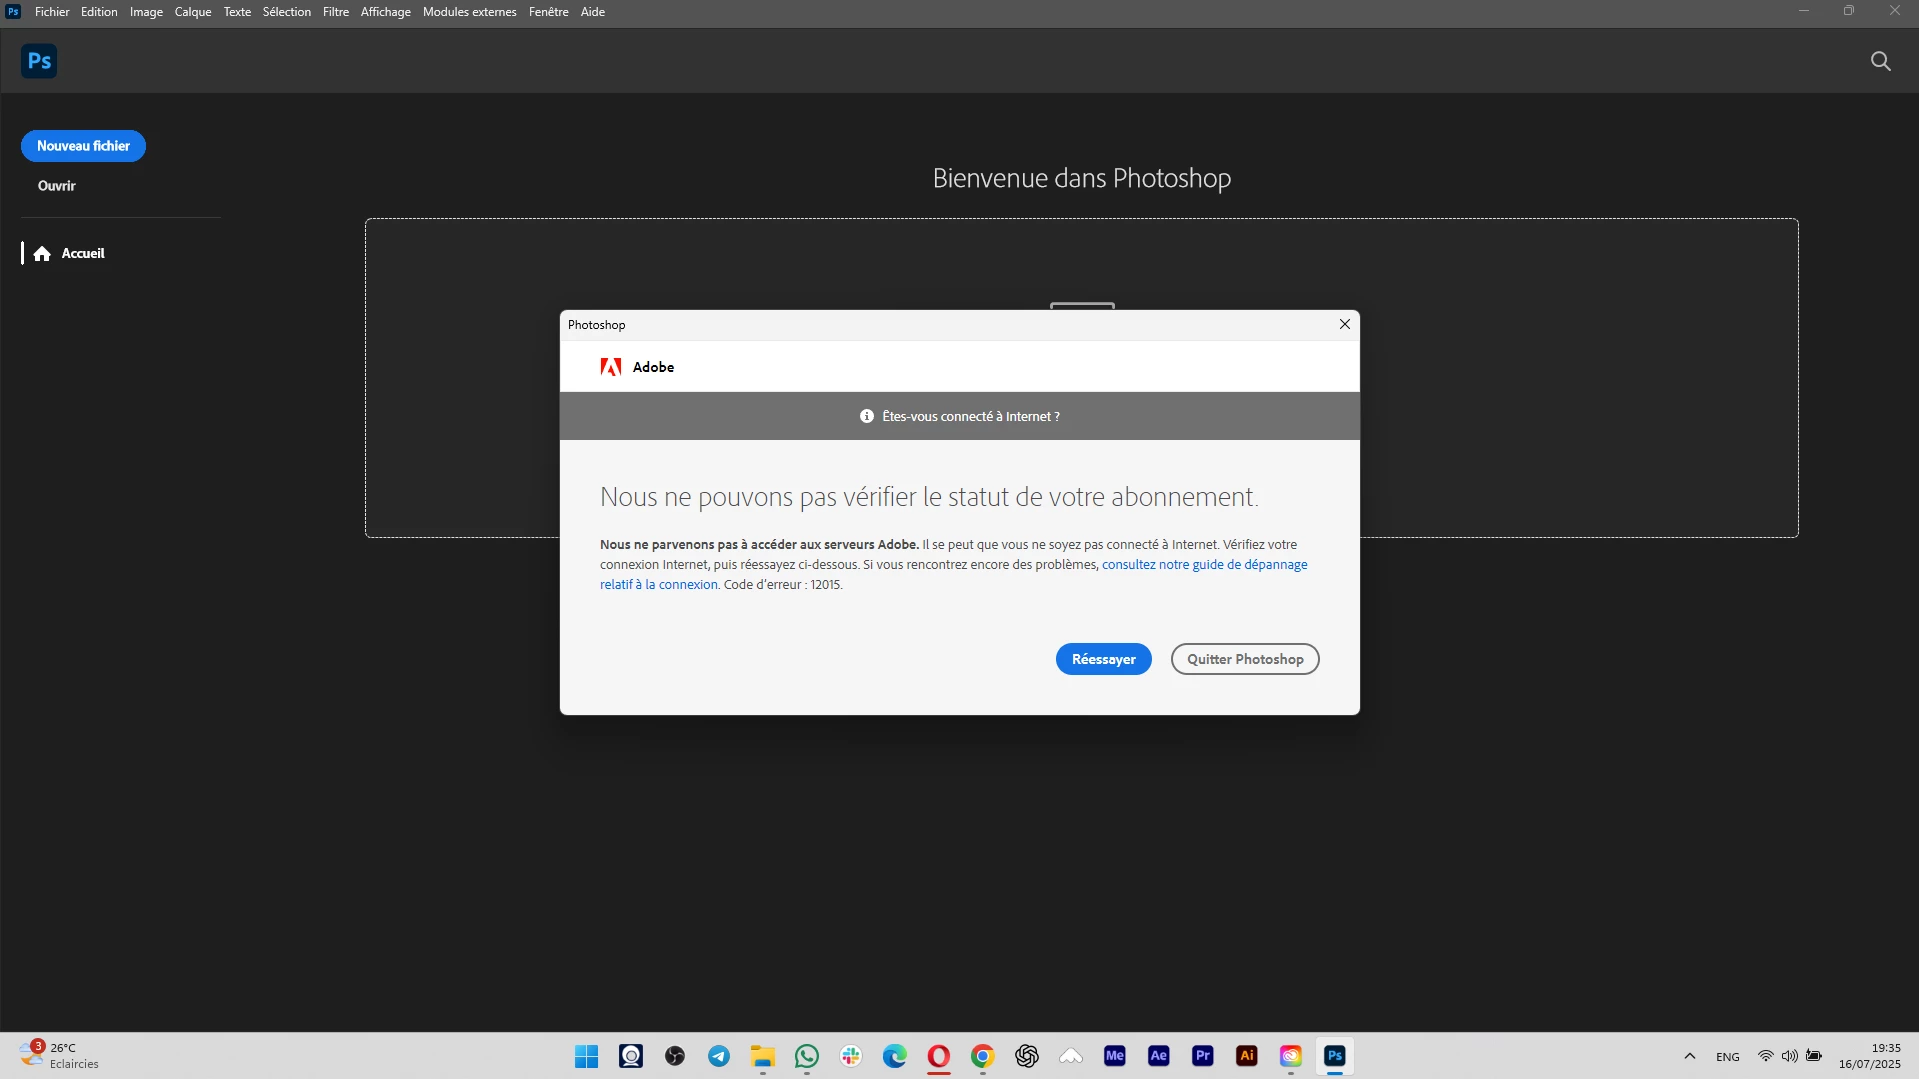Open Windows Start menu
This screenshot has width=1919, height=1079.
tap(587, 1056)
